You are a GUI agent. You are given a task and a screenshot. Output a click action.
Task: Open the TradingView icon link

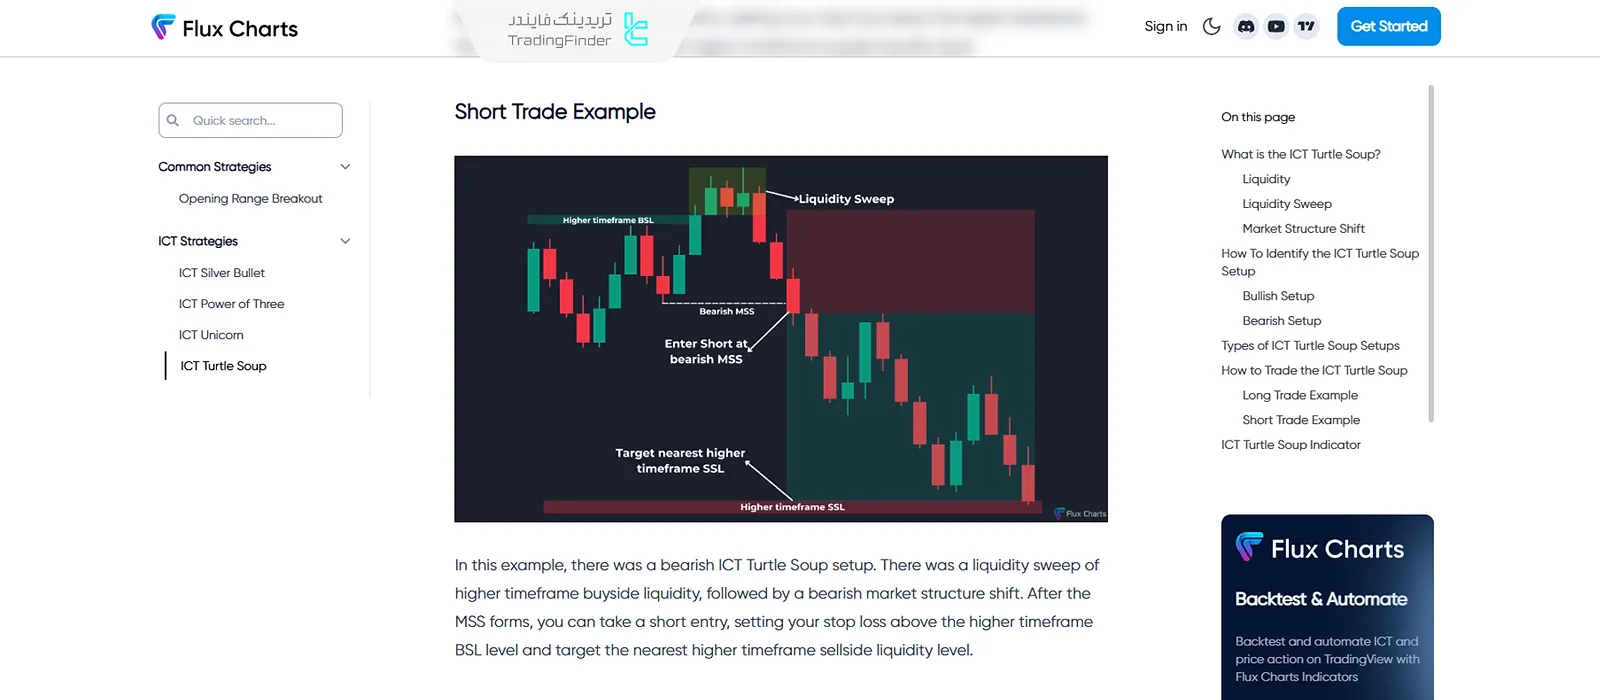(1306, 27)
